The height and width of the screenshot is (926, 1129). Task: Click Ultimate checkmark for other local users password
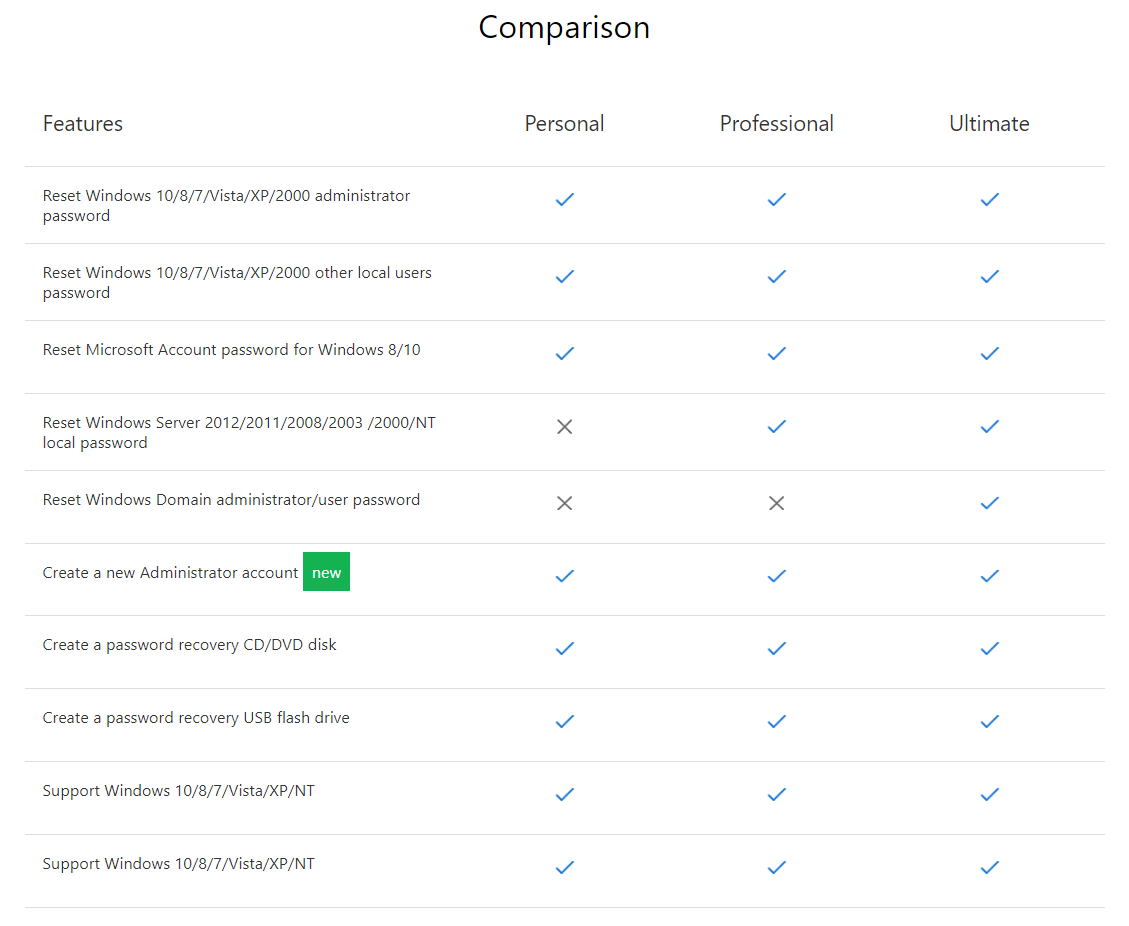(x=989, y=277)
